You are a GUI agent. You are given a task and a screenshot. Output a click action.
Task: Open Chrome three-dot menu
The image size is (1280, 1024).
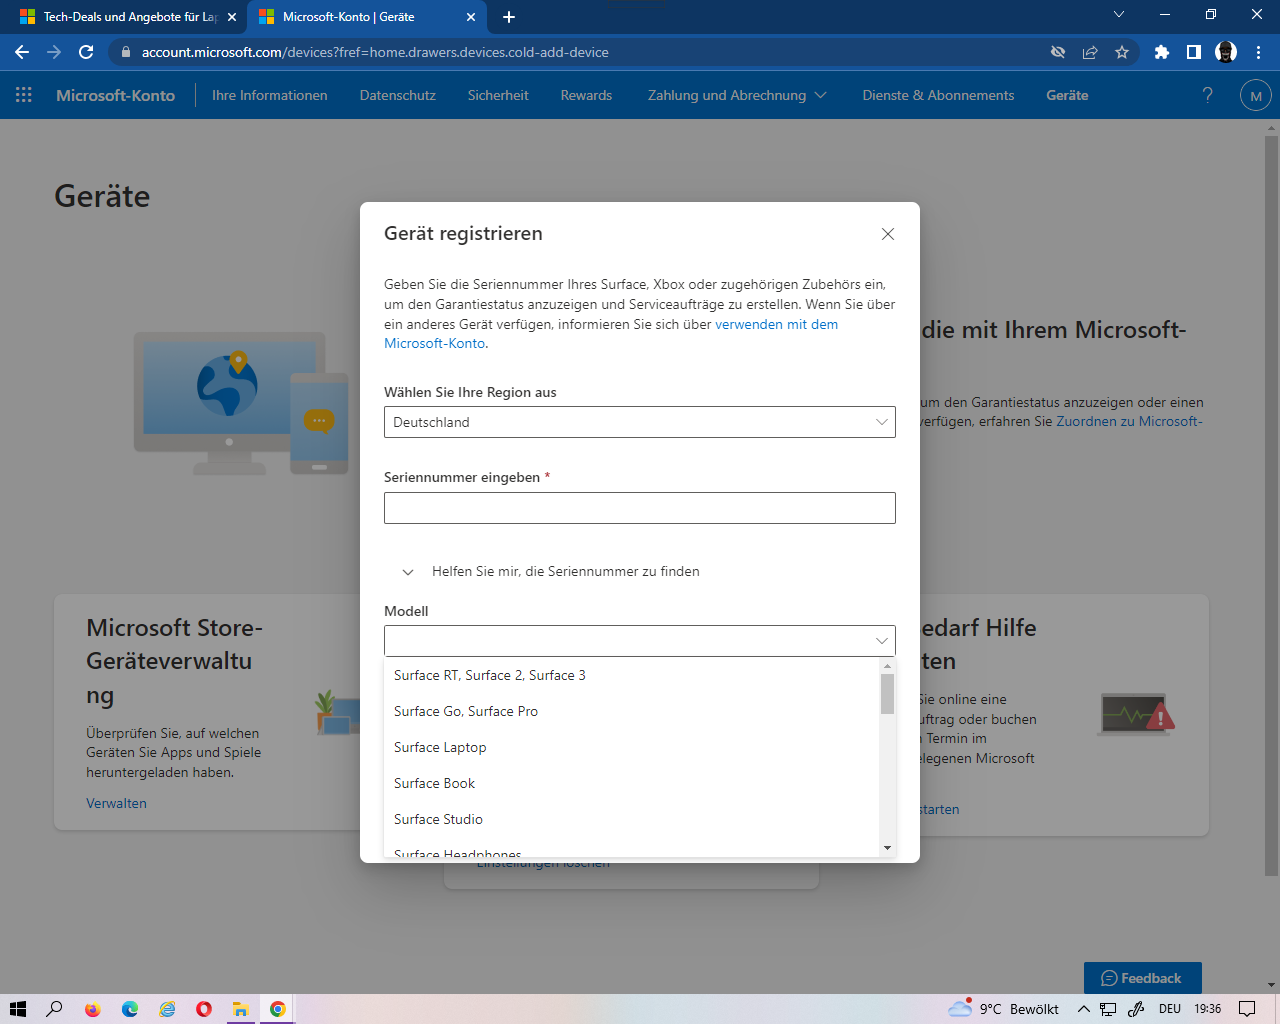pyautogui.click(x=1258, y=52)
